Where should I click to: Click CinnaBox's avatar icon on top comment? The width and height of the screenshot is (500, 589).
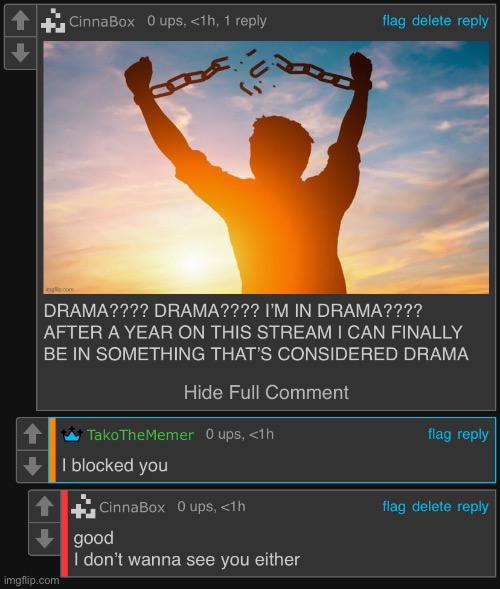pyautogui.click(x=53, y=21)
